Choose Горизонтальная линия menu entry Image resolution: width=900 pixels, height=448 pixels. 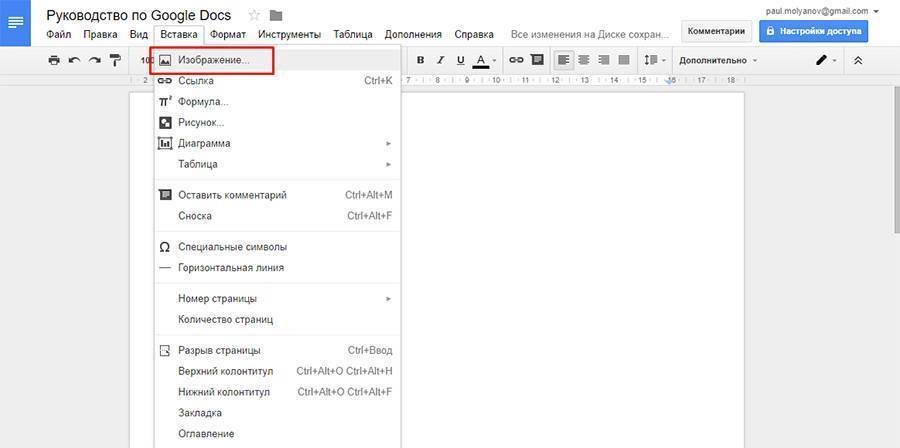pyautogui.click(x=278, y=267)
